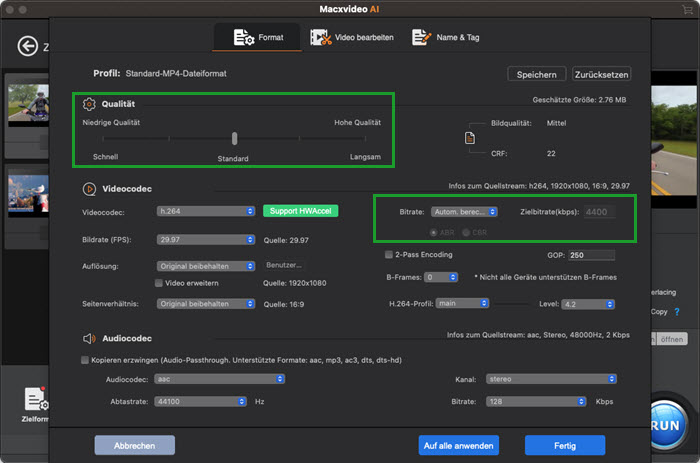
Task: Switch to the Format tab
Action: pyautogui.click(x=258, y=38)
